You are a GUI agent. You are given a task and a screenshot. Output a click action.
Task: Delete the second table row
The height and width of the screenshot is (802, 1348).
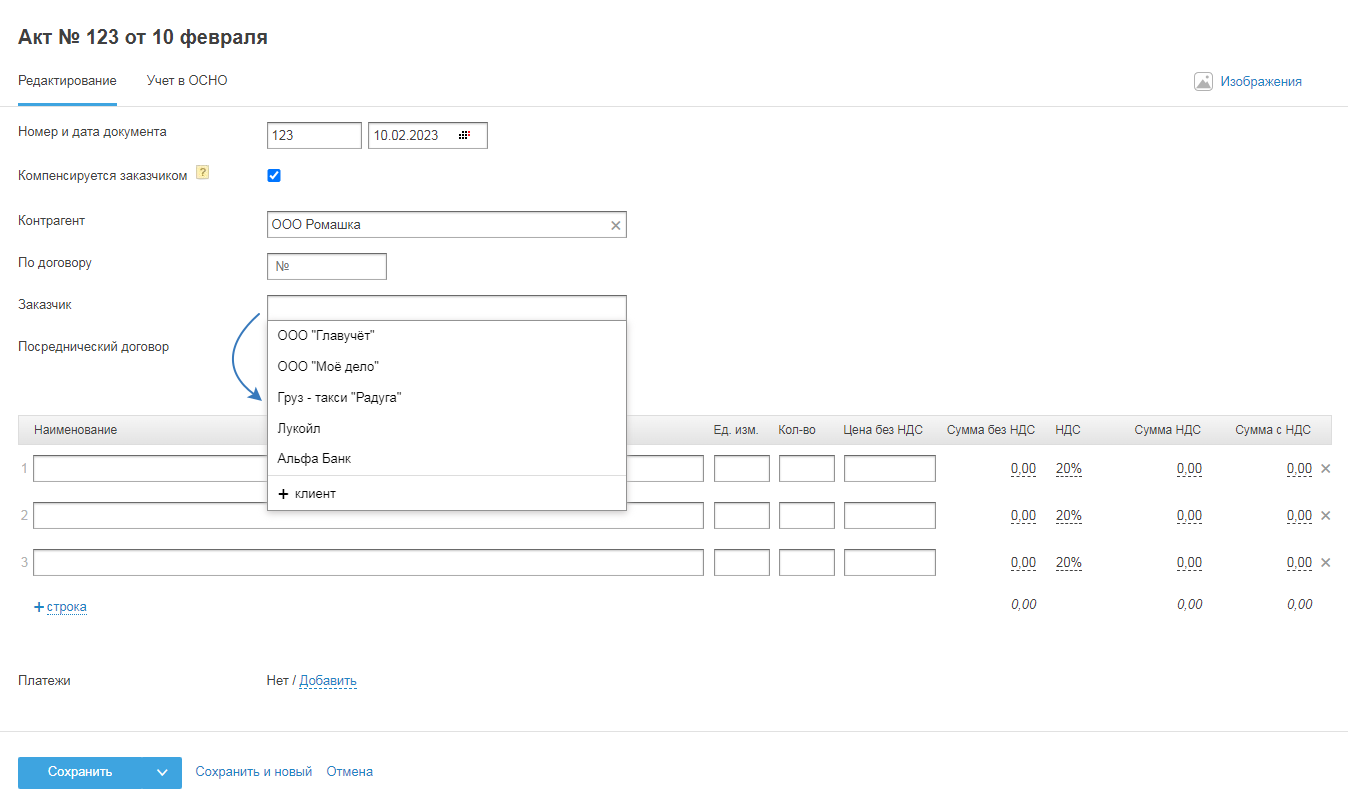point(1326,515)
